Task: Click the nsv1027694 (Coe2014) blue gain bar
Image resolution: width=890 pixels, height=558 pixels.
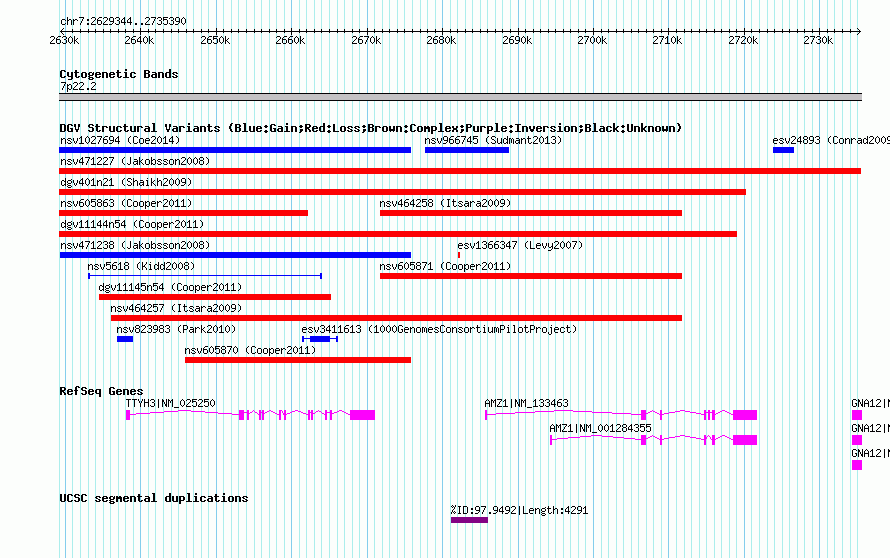Action: tap(235, 150)
